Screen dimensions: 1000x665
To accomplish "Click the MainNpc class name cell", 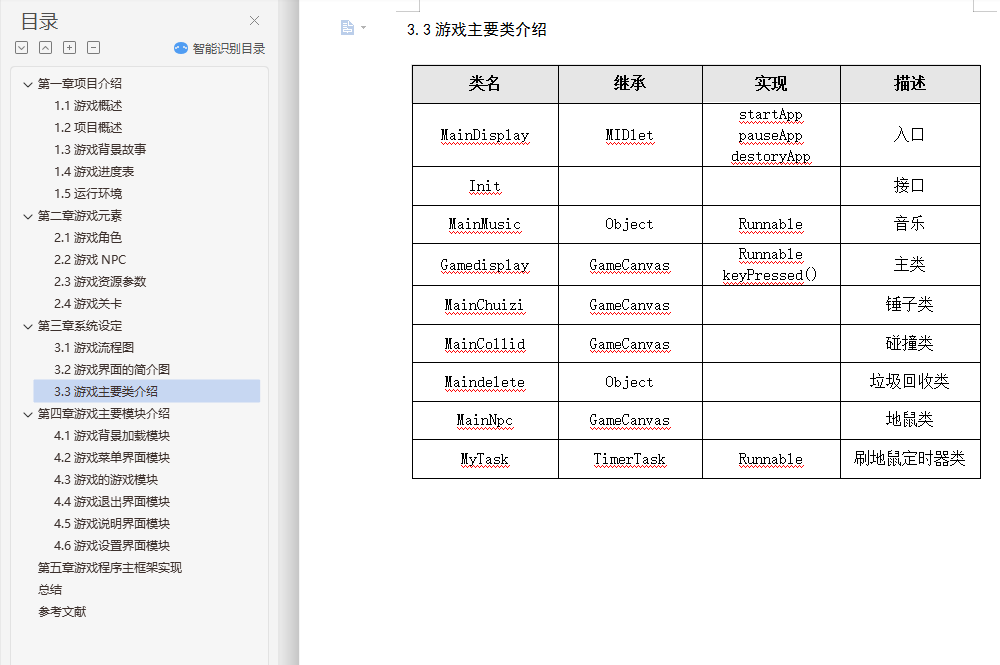I will pyautogui.click(x=485, y=421).
